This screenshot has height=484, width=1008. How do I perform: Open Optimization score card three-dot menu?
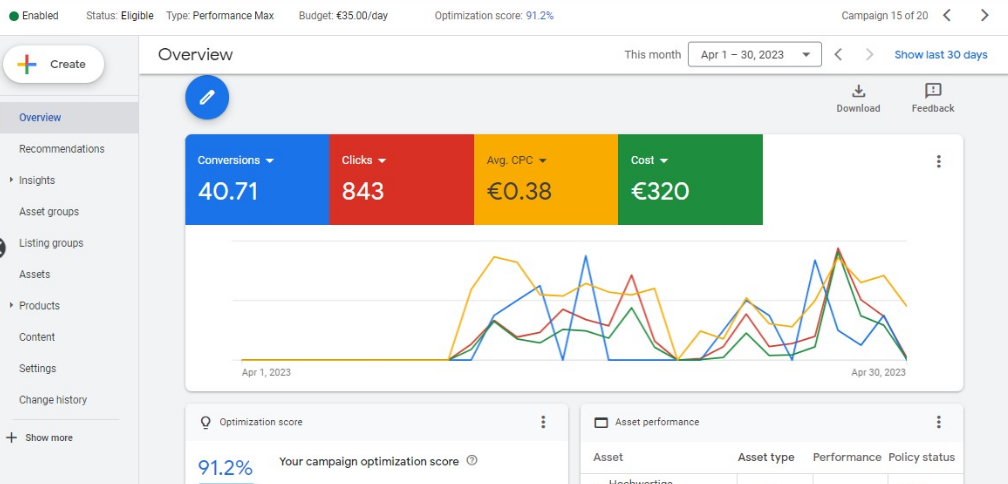tap(543, 422)
